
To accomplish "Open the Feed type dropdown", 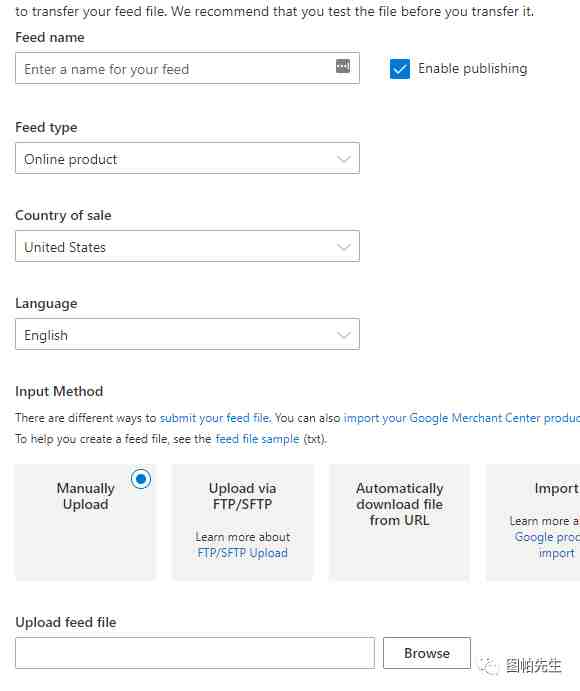I will [187, 158].
